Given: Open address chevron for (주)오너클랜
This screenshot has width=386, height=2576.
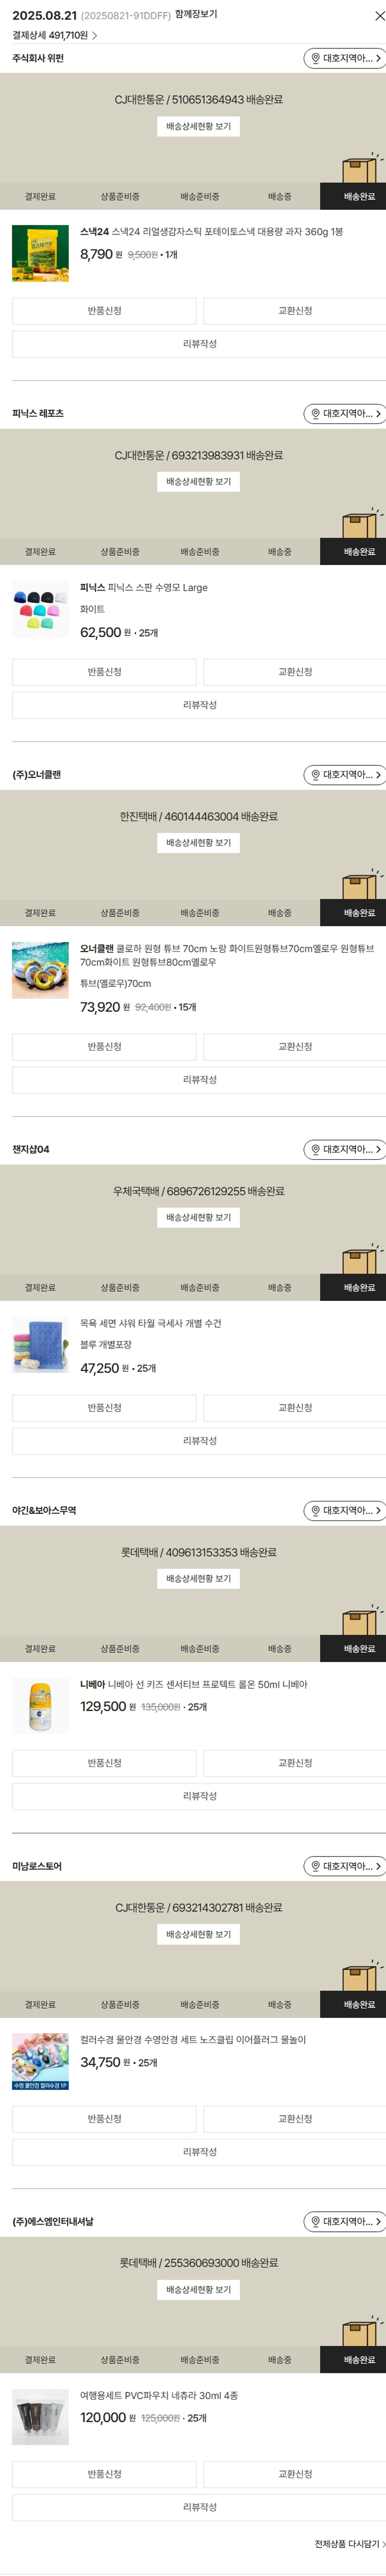Looking at the screenshot, I should [x=378, y=775].
